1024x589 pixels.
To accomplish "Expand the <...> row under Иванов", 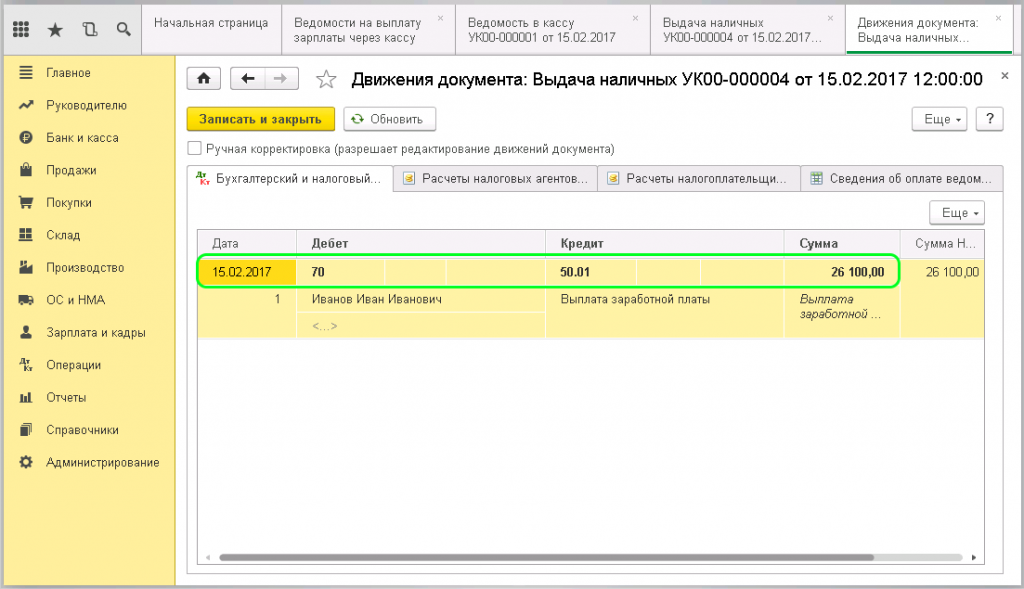I will tap(325, 326).
